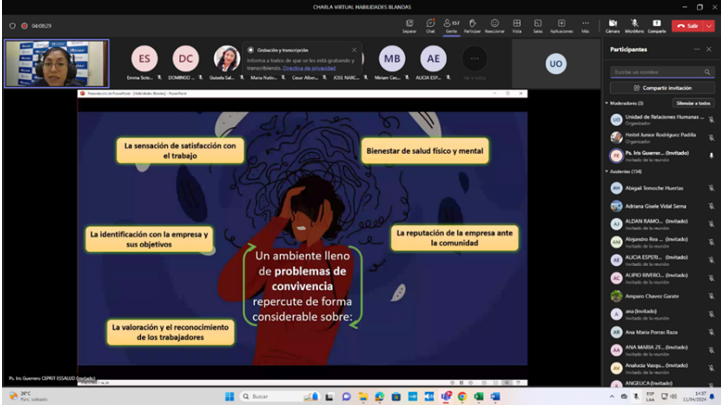
Task: Toggle the Gente participants panel
Action: click(x=451, y=26)
